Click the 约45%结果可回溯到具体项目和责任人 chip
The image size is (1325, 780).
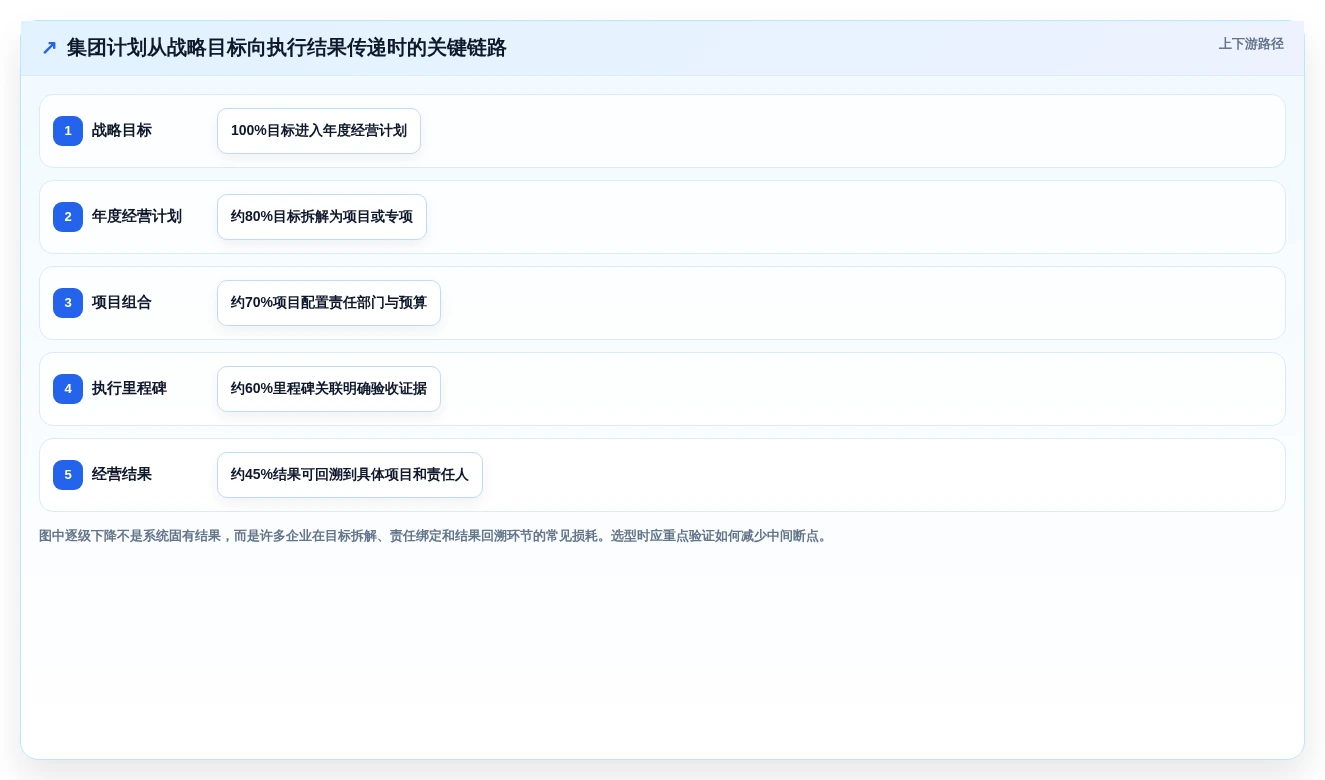click(x=350, y=475)
